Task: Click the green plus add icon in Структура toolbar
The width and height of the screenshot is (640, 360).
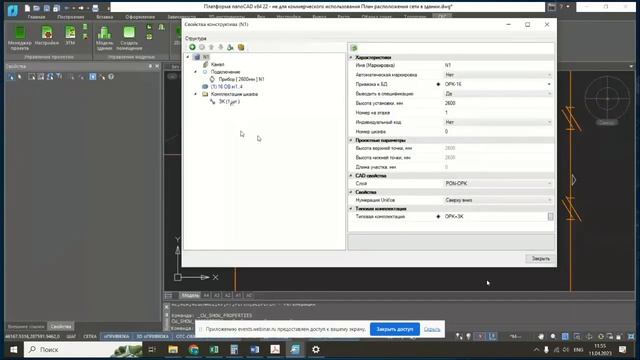Action: [x=192, y=47]
